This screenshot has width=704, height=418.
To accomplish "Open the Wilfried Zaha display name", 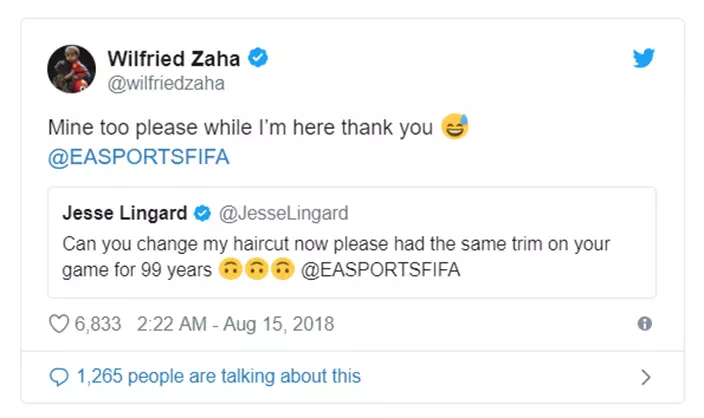I will (x=174, y=58).
